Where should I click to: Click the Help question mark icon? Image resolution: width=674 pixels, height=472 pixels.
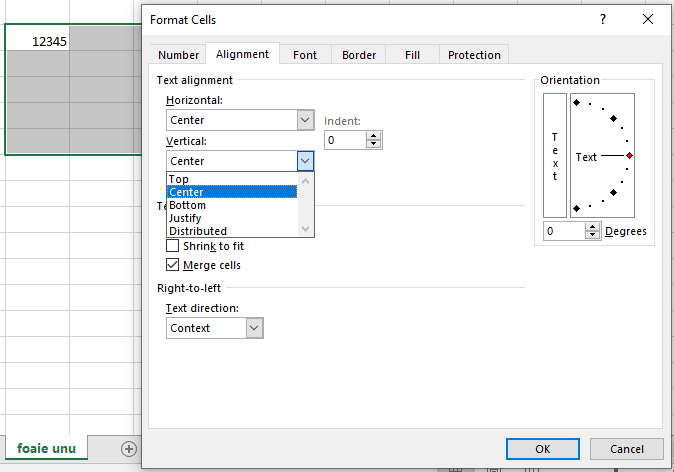point(603,19)
